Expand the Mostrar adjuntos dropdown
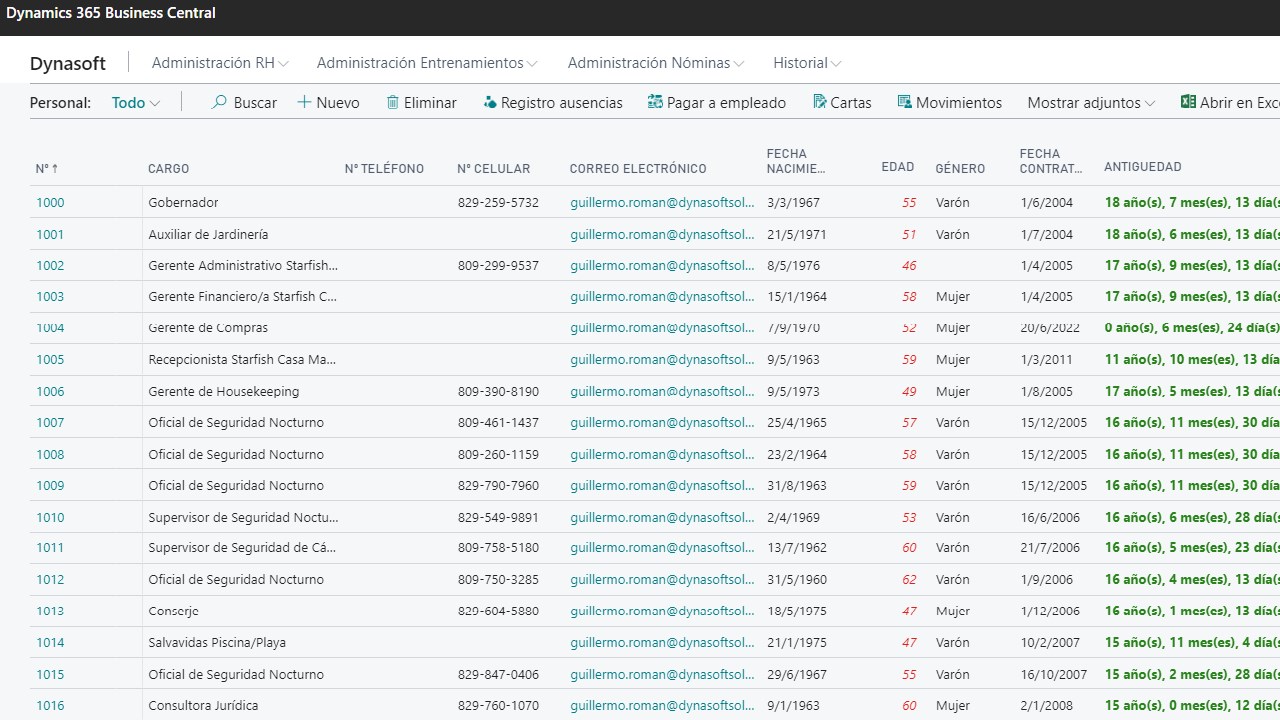 pos(1150,103)
